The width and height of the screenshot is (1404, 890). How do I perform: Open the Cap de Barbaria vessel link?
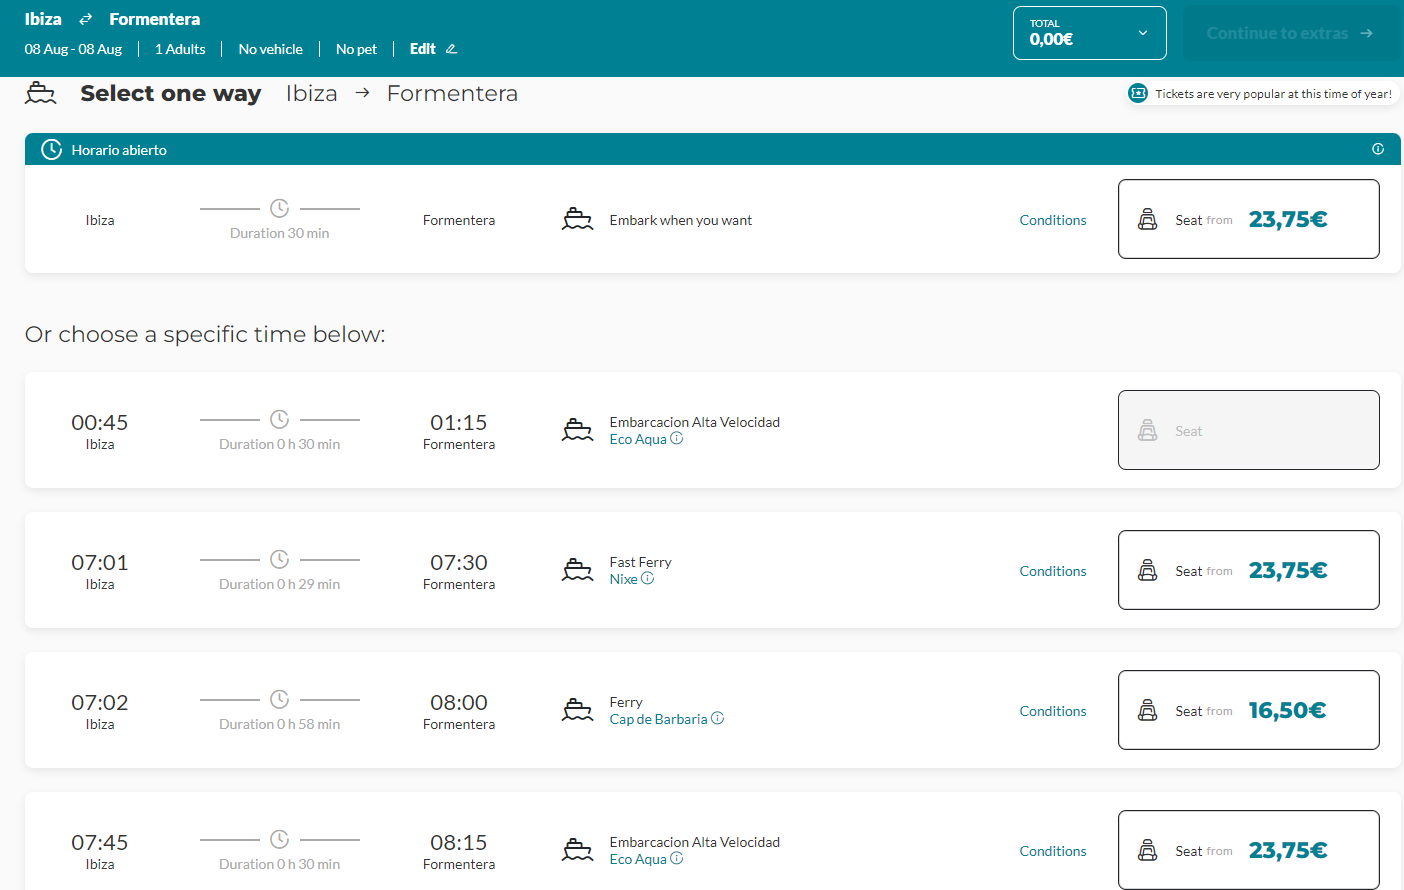[x=658, y=719]
